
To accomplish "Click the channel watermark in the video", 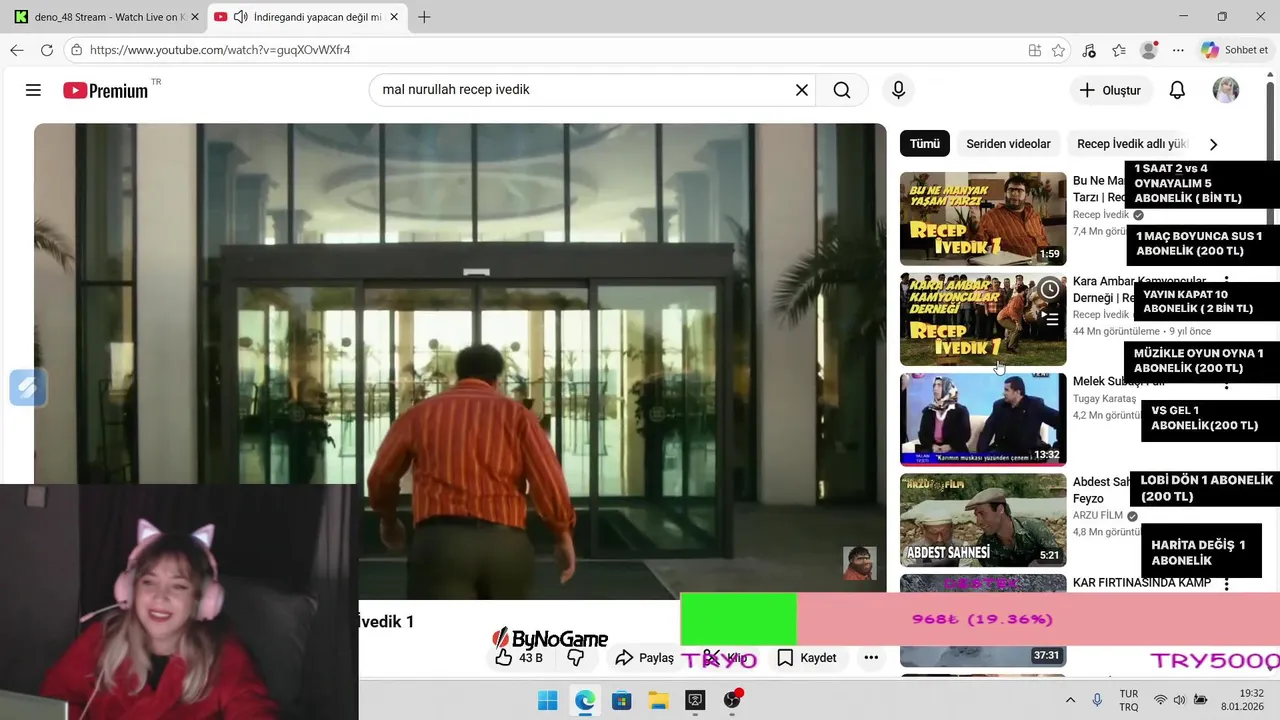I will click(860, 563).
